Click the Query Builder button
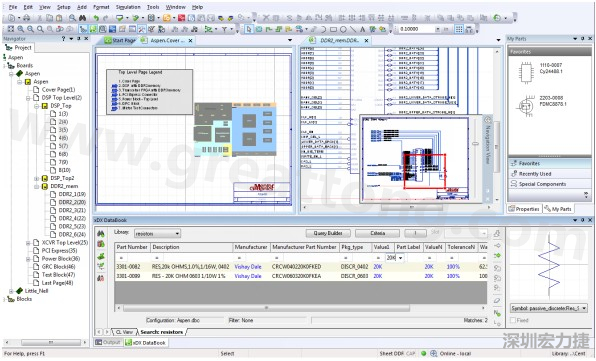The width and height of the screenshot is (596, 361). (328, 233)
